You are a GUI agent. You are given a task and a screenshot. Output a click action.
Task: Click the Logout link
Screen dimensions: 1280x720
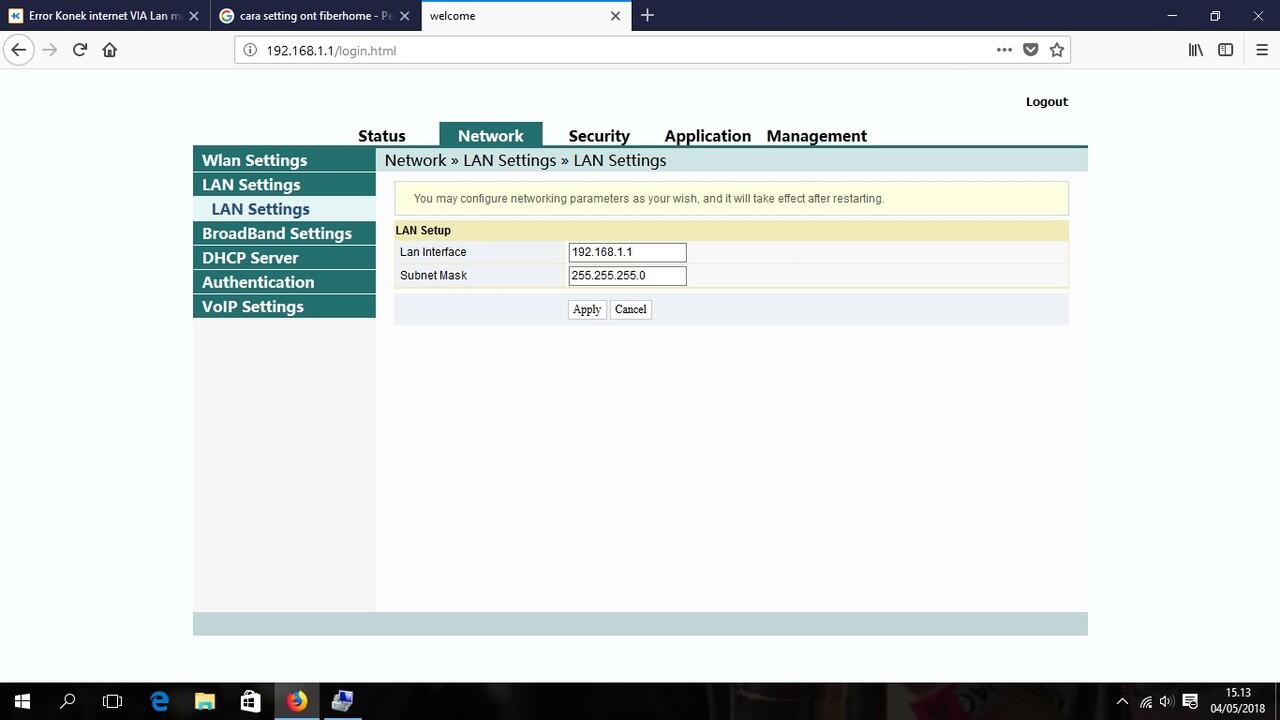(1046, 102)
